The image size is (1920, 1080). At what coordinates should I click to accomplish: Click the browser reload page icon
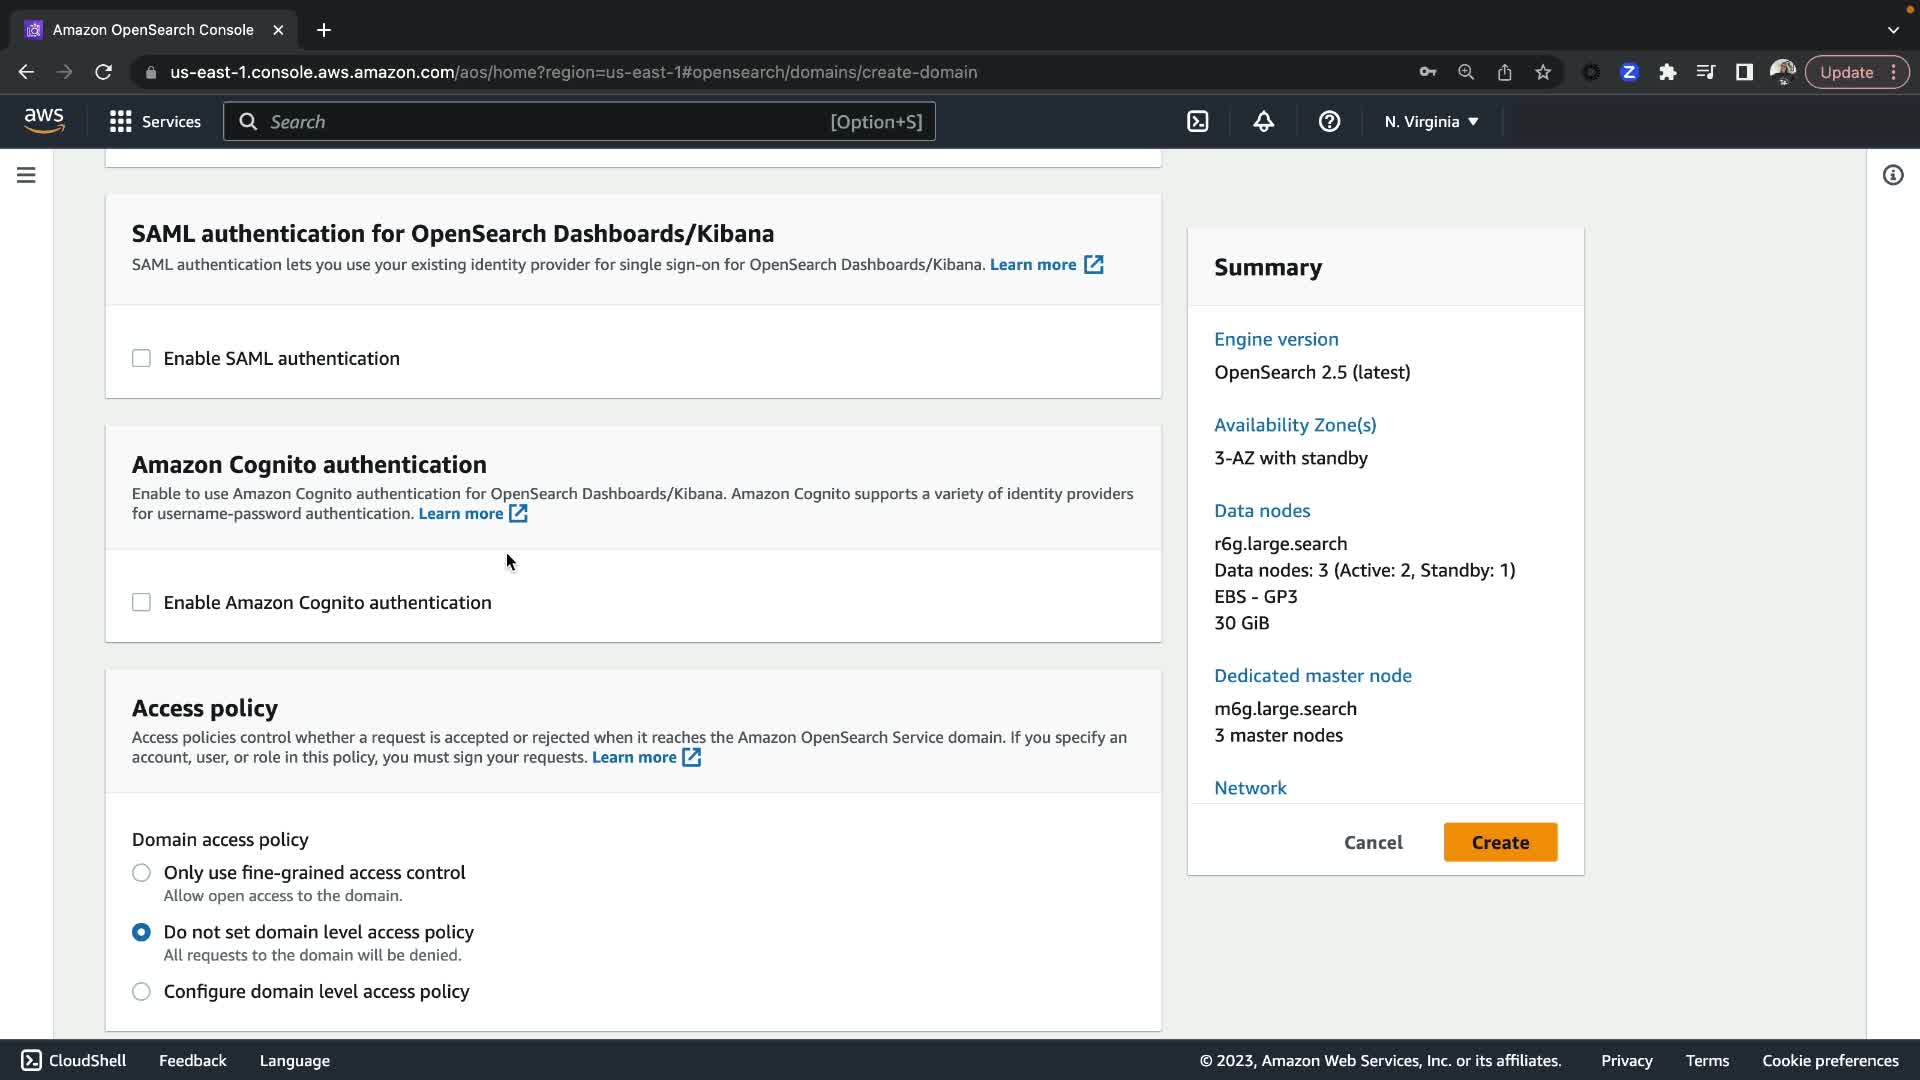tap(103, 72)
